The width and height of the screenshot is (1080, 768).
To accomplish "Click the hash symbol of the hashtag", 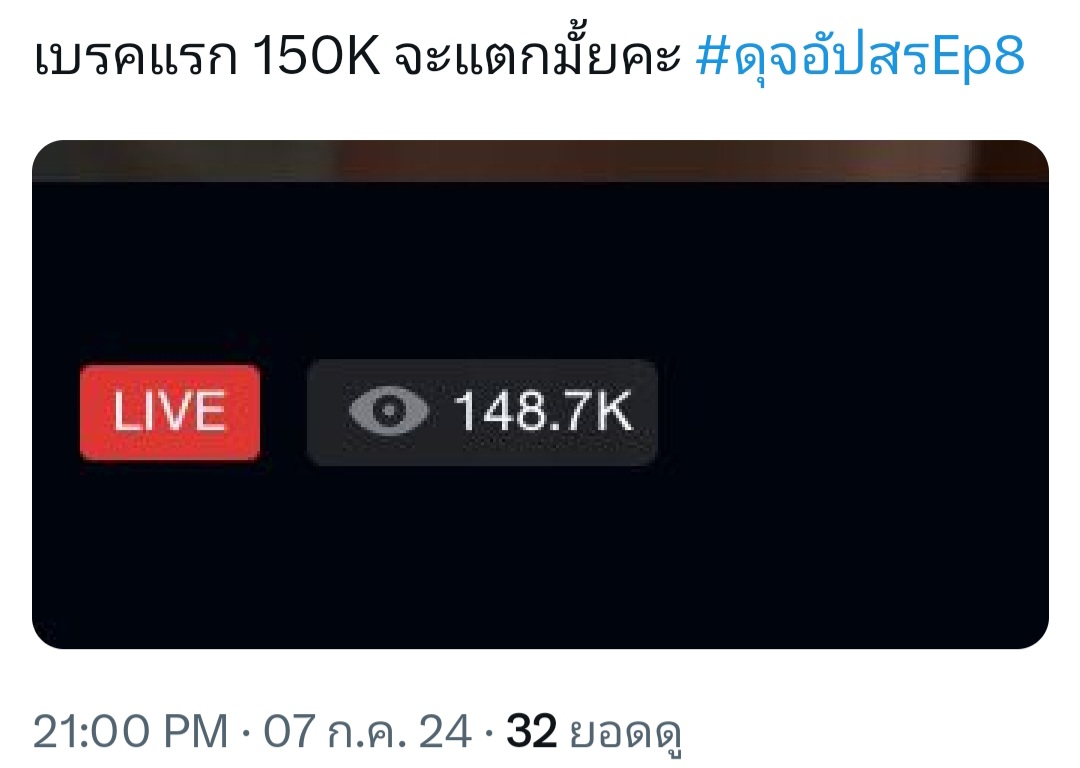I will click(x=712, y=57).
